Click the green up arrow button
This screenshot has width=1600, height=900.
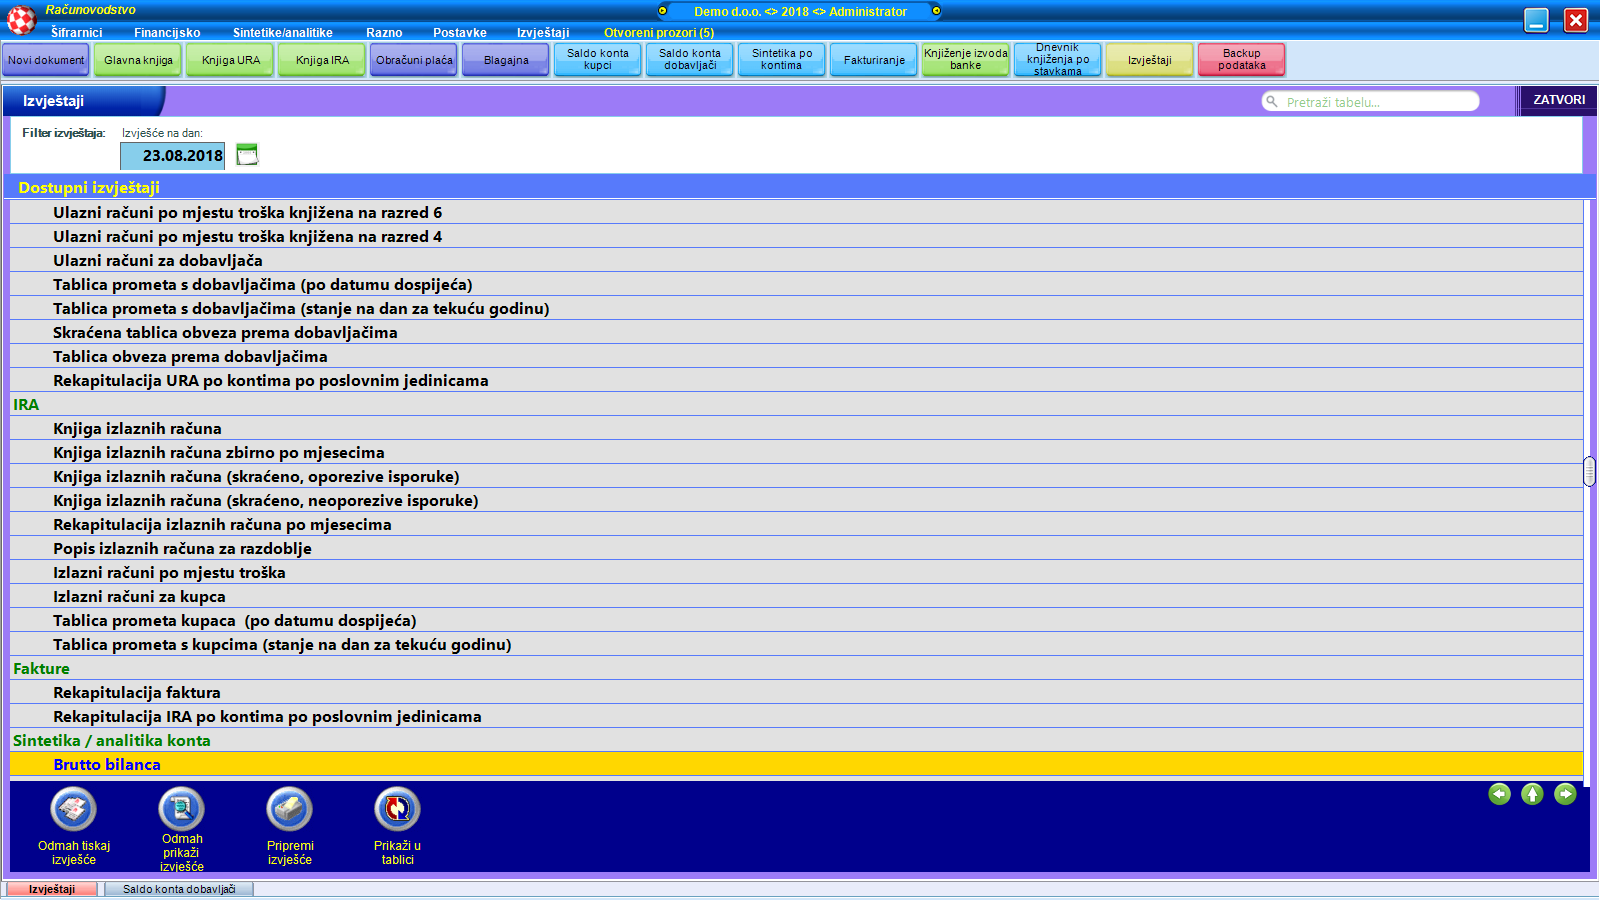tap(1532, 794)
